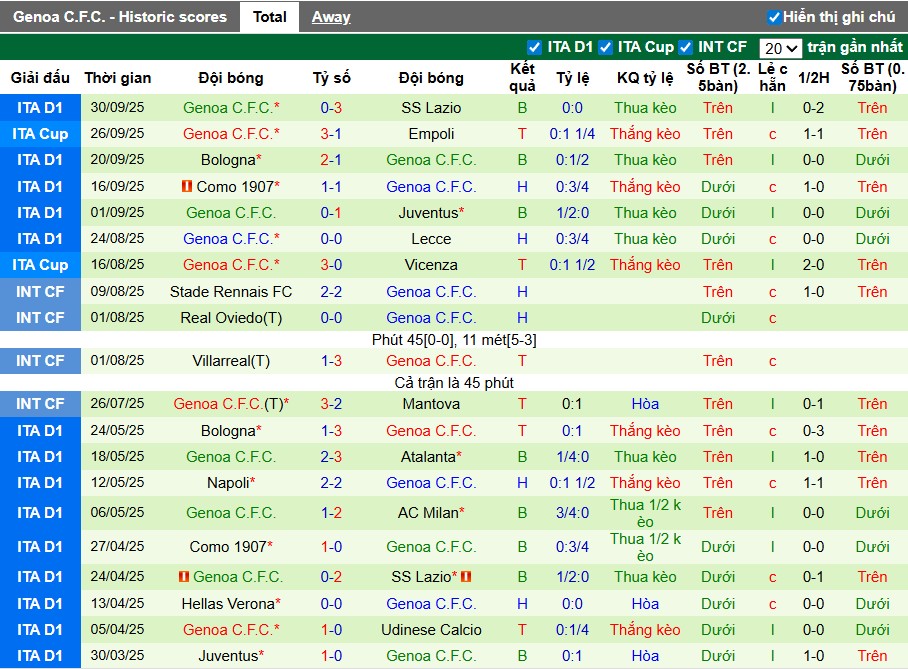Viewport: 908px width, 669px height.
Task: Open the 20 recent matches dropdown
Action: click(780, 48)
